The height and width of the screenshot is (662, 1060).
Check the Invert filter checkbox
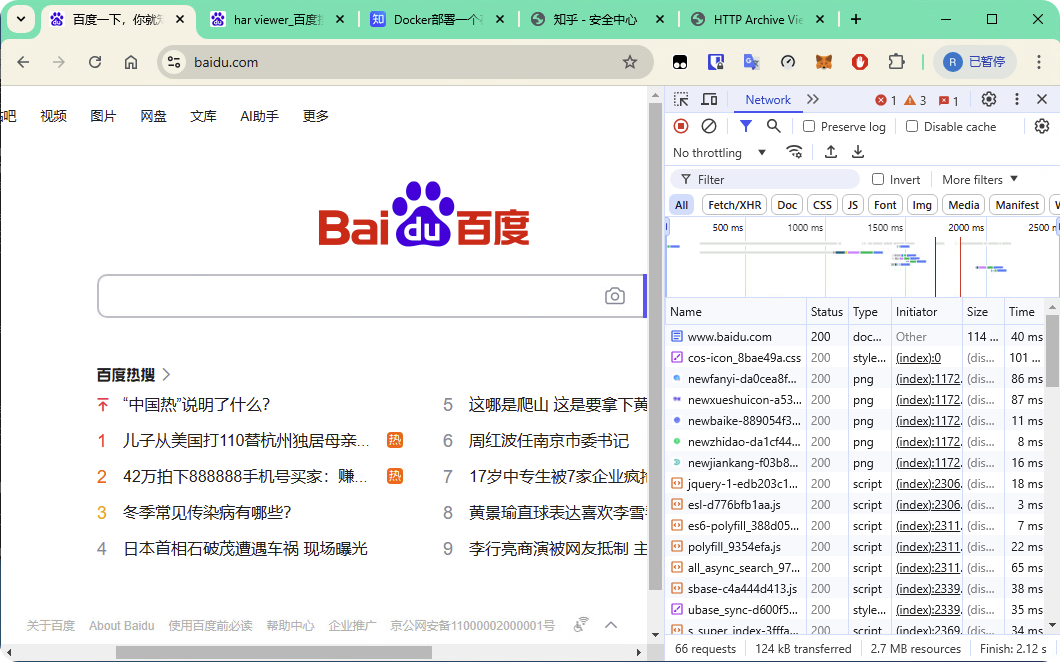point(878,179)
